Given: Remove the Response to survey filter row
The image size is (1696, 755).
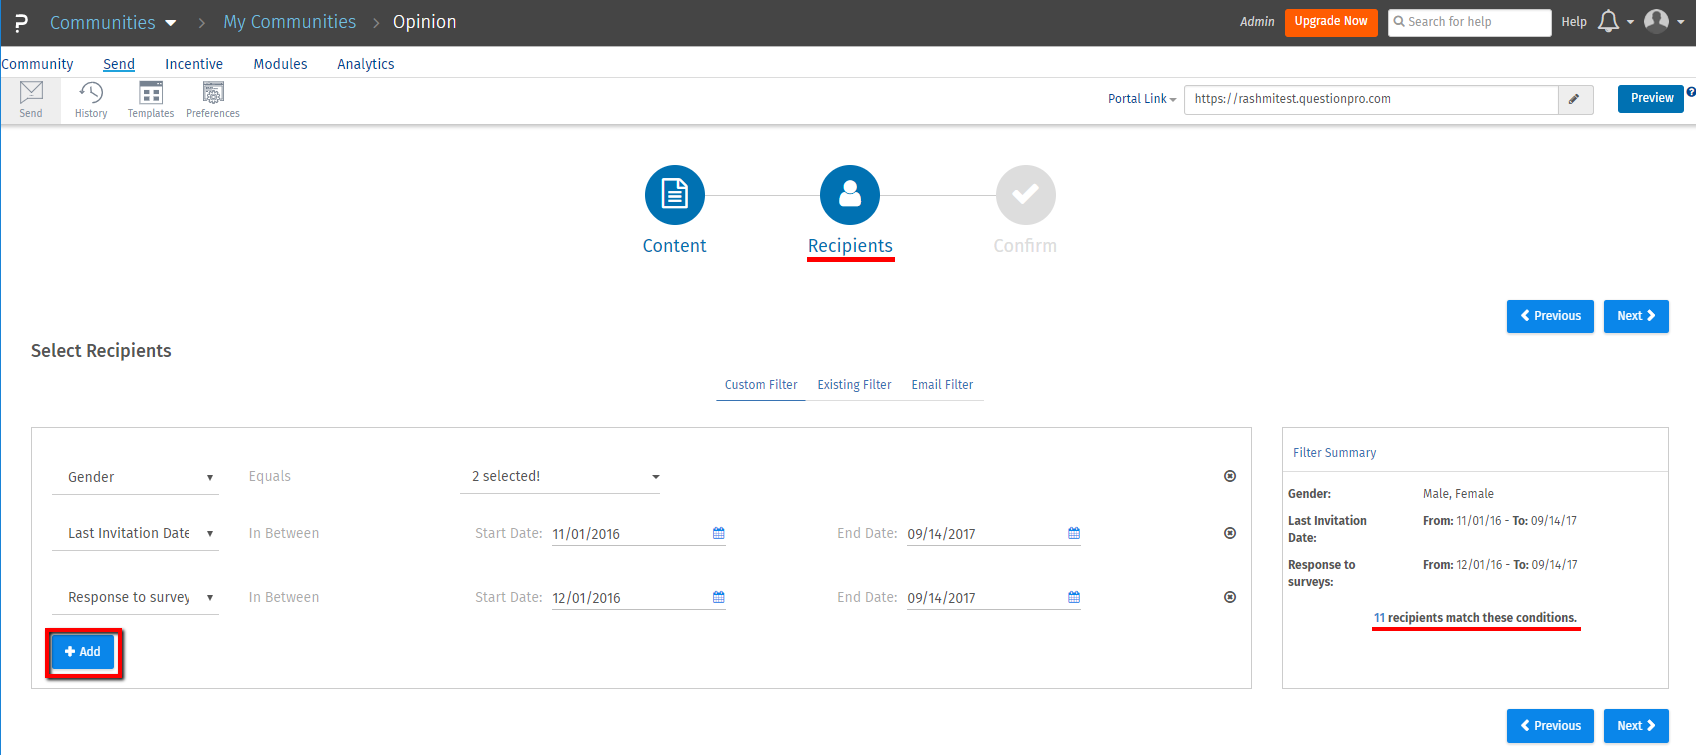Looking at the screenshot, I should coord(1230,597).
